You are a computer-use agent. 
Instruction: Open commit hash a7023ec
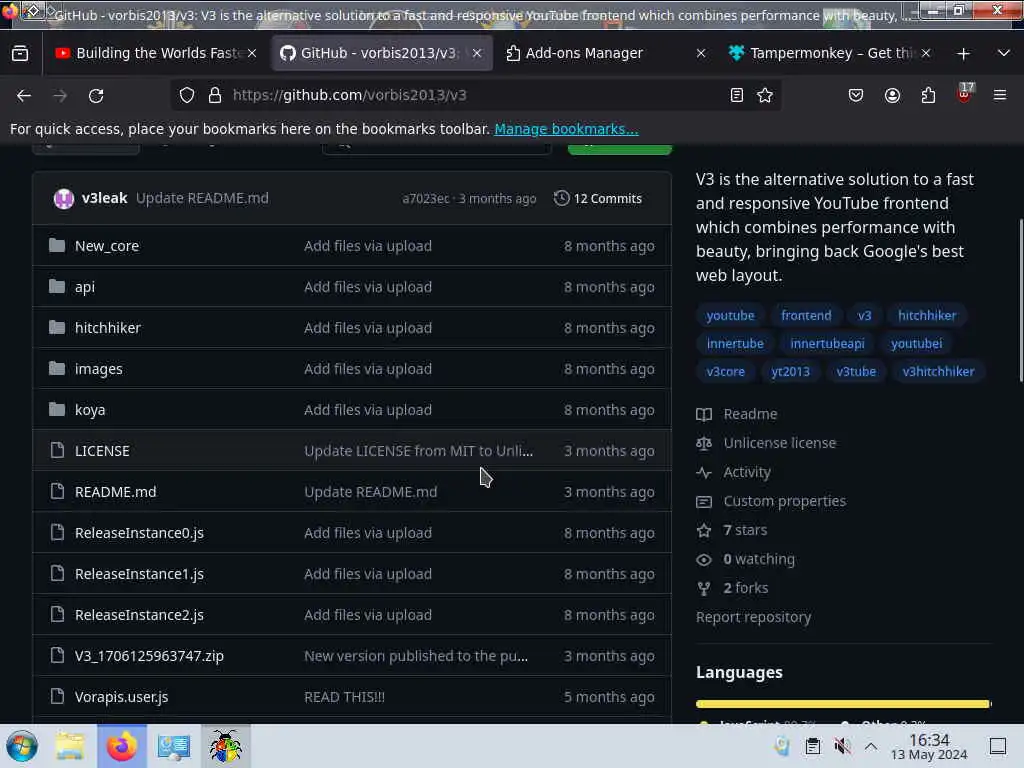(x=426, y=199)
